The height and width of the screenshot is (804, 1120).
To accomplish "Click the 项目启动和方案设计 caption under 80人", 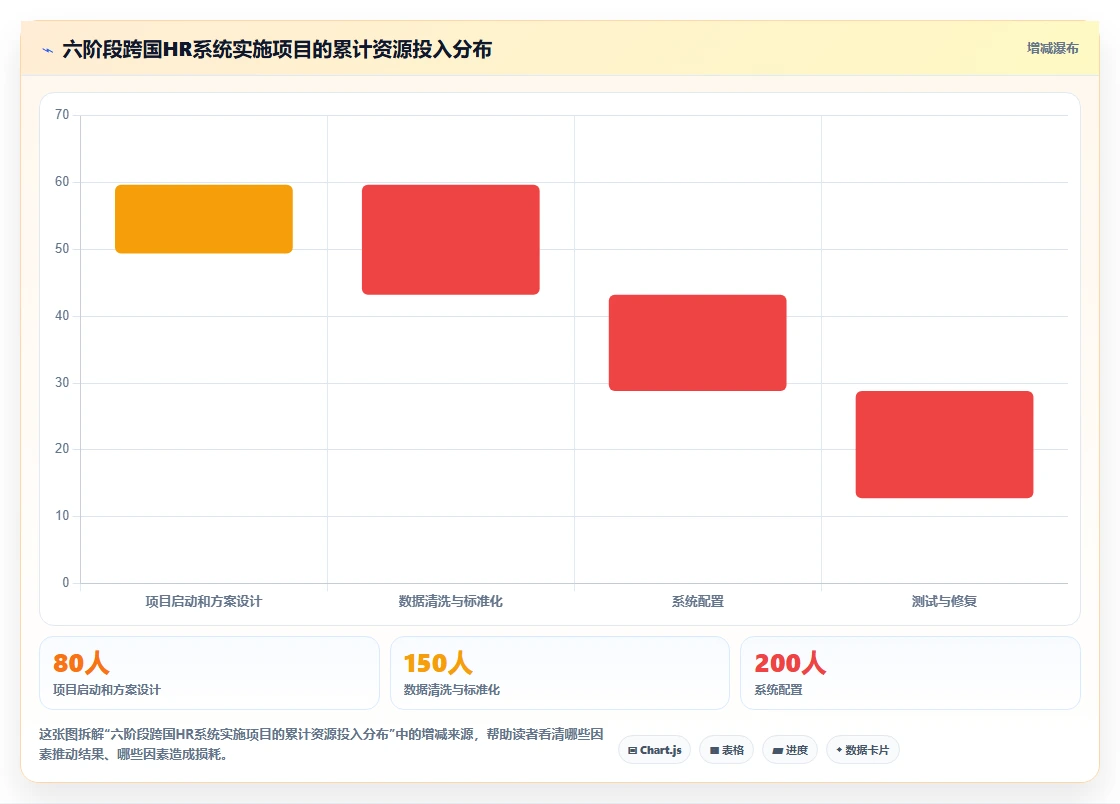I will coord(106,690).
